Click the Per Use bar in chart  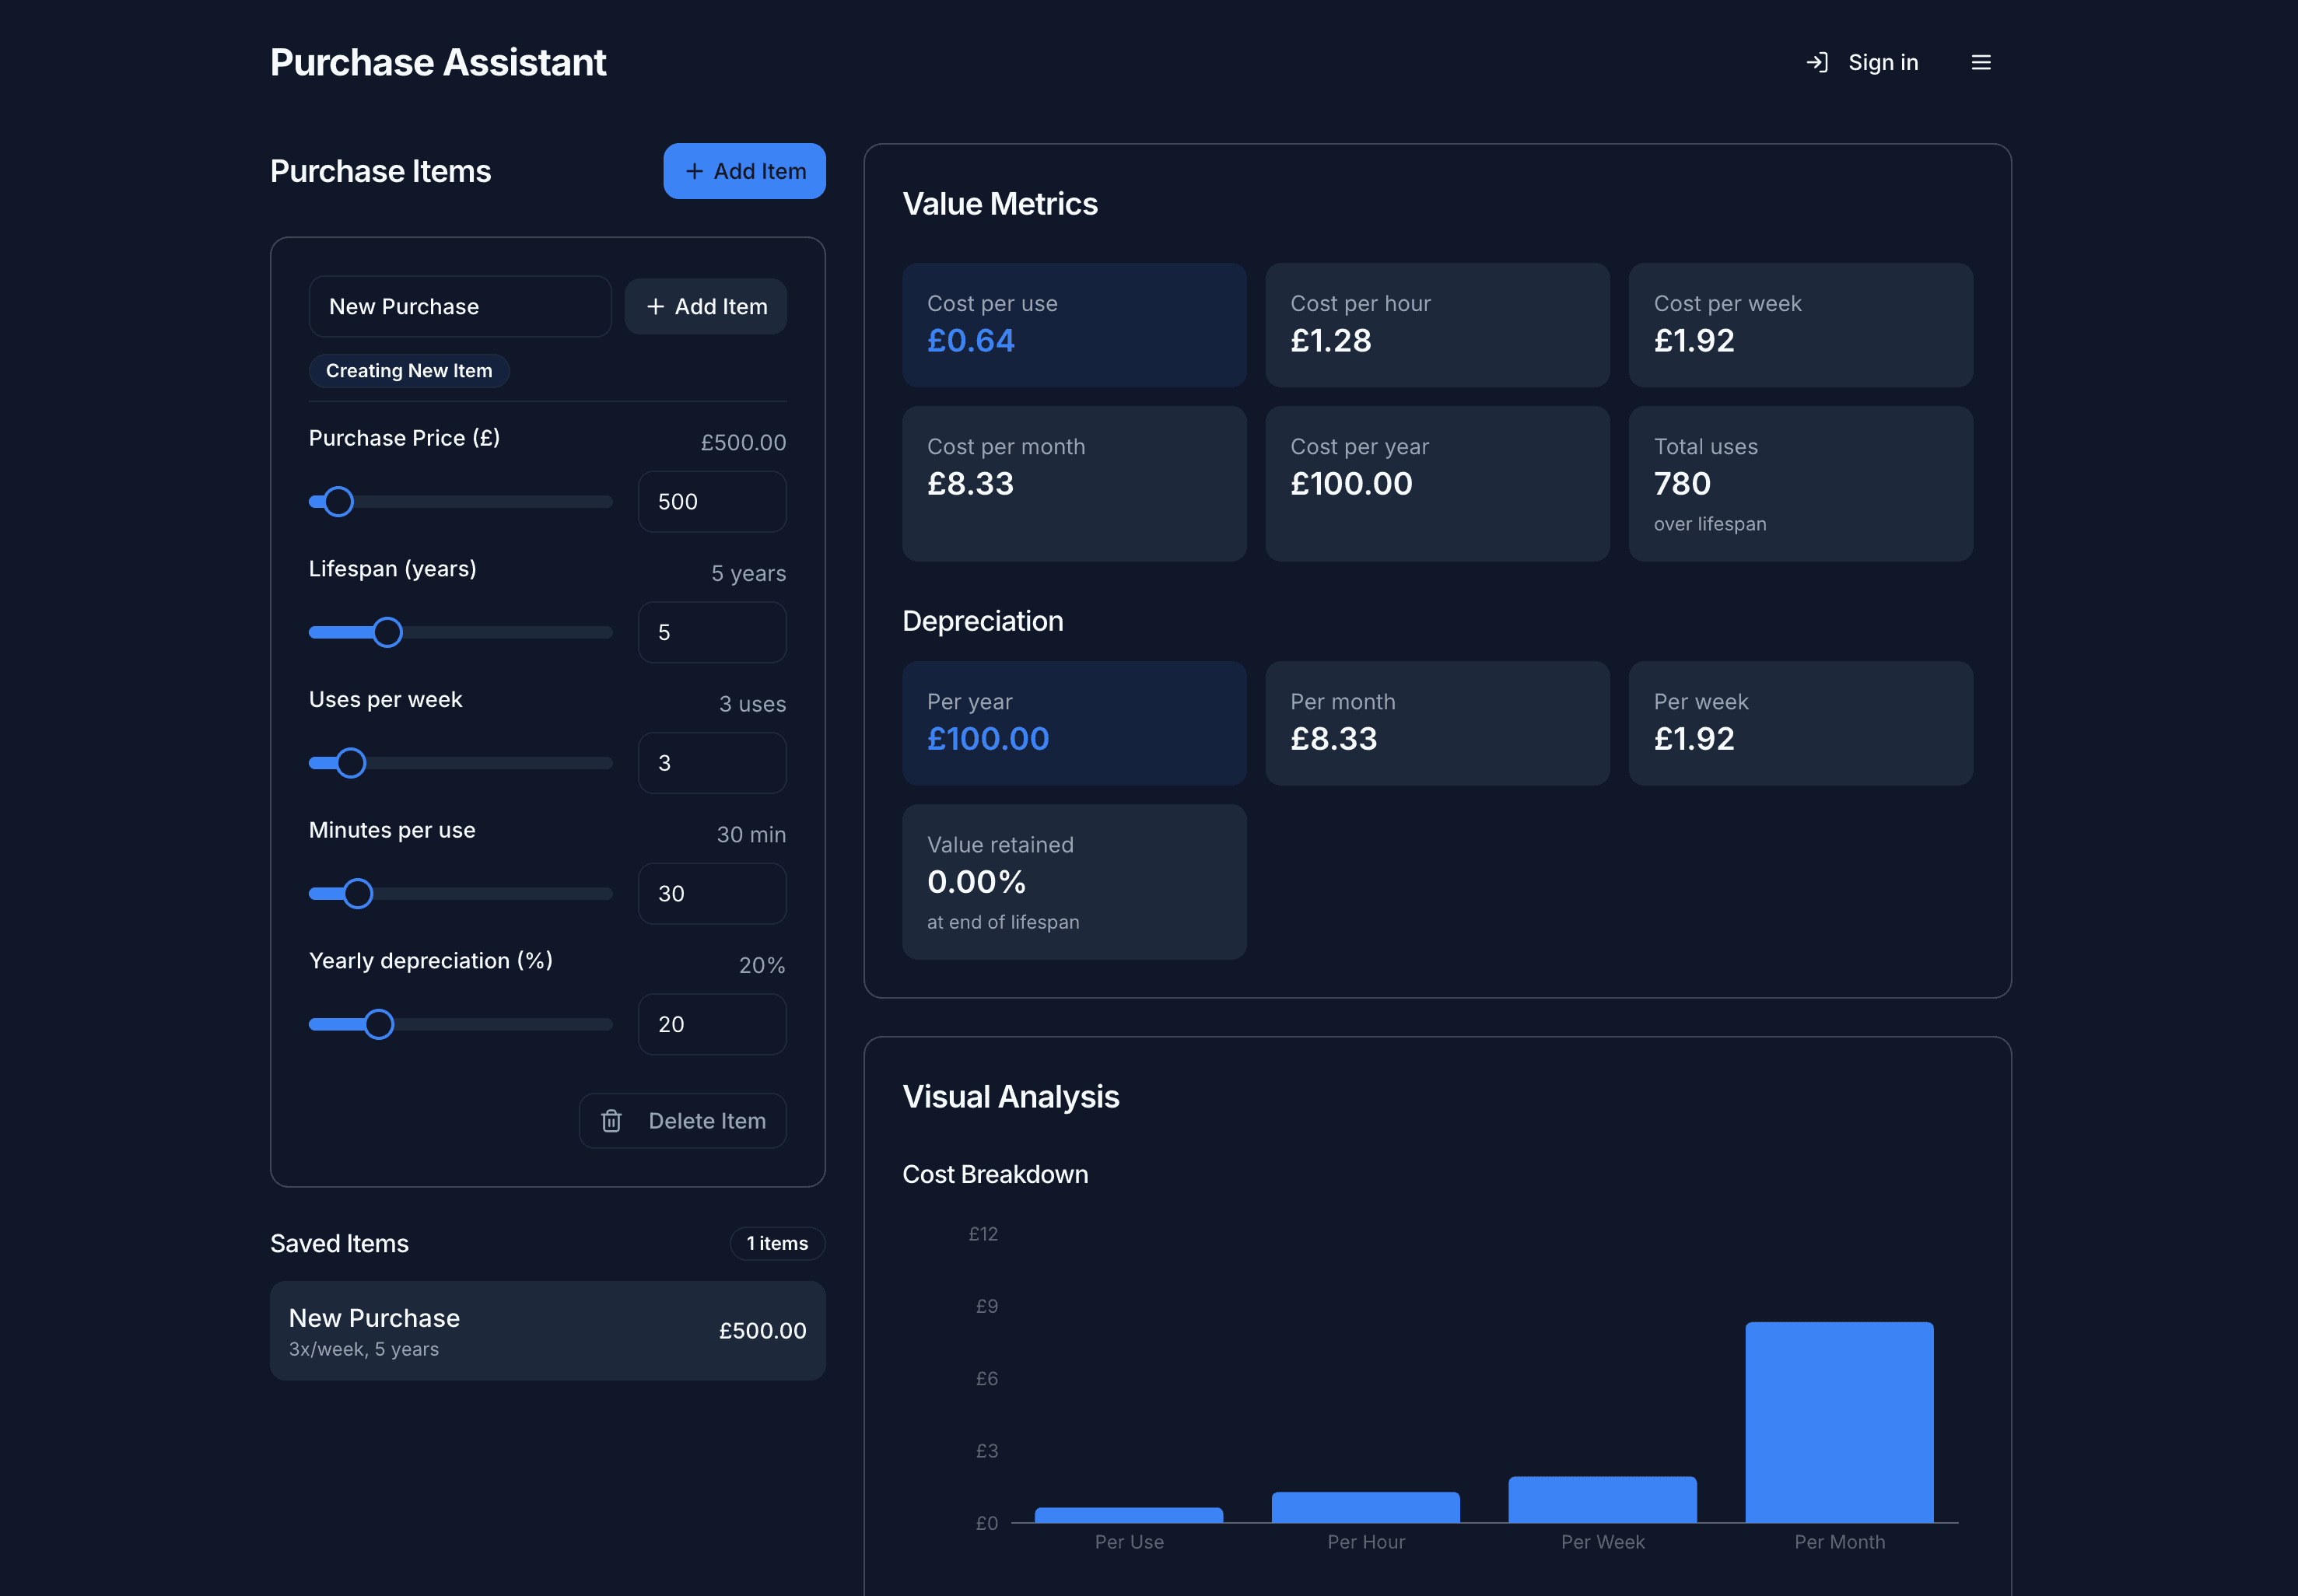click(x=1128, y=1515)
